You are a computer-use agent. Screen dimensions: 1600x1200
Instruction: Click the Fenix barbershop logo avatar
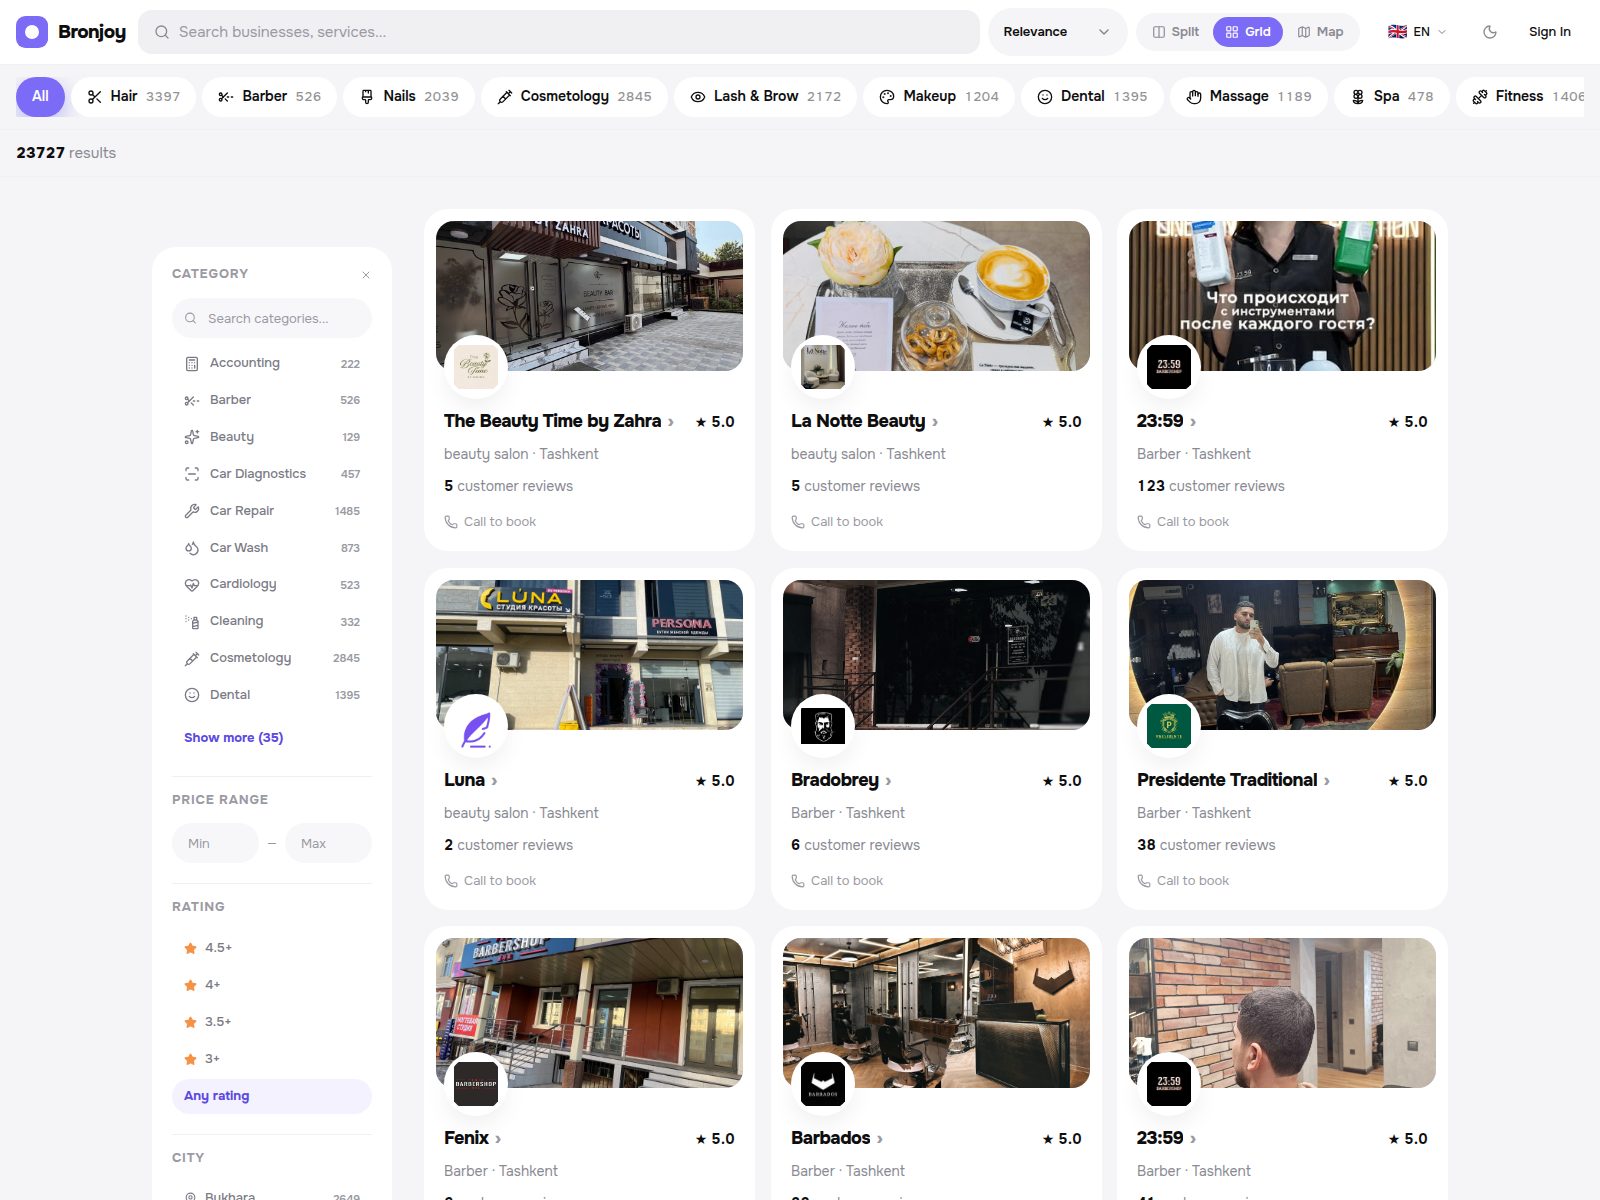pos(476,1085)
